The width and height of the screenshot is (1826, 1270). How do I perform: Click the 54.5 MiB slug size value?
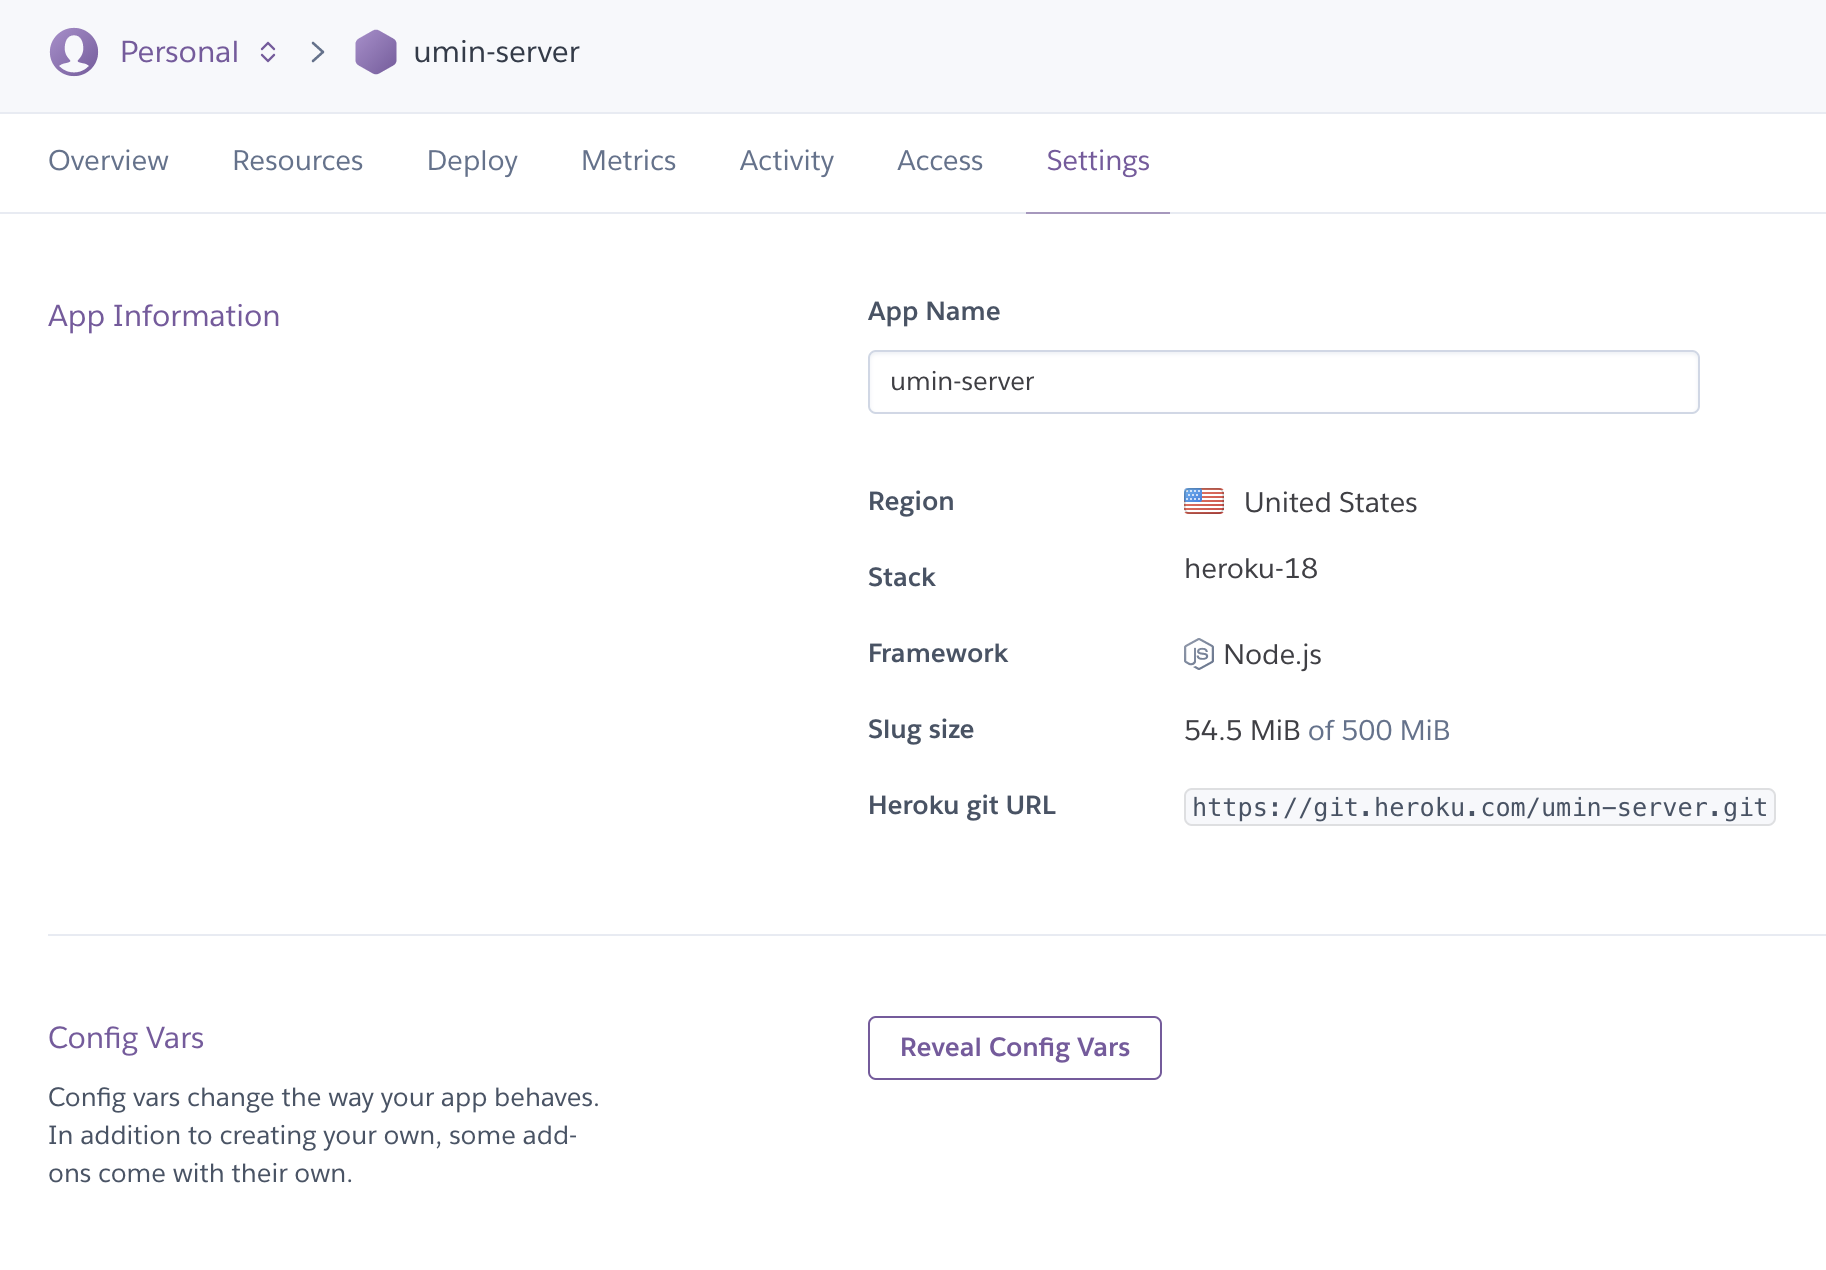tap(1242, 730)
